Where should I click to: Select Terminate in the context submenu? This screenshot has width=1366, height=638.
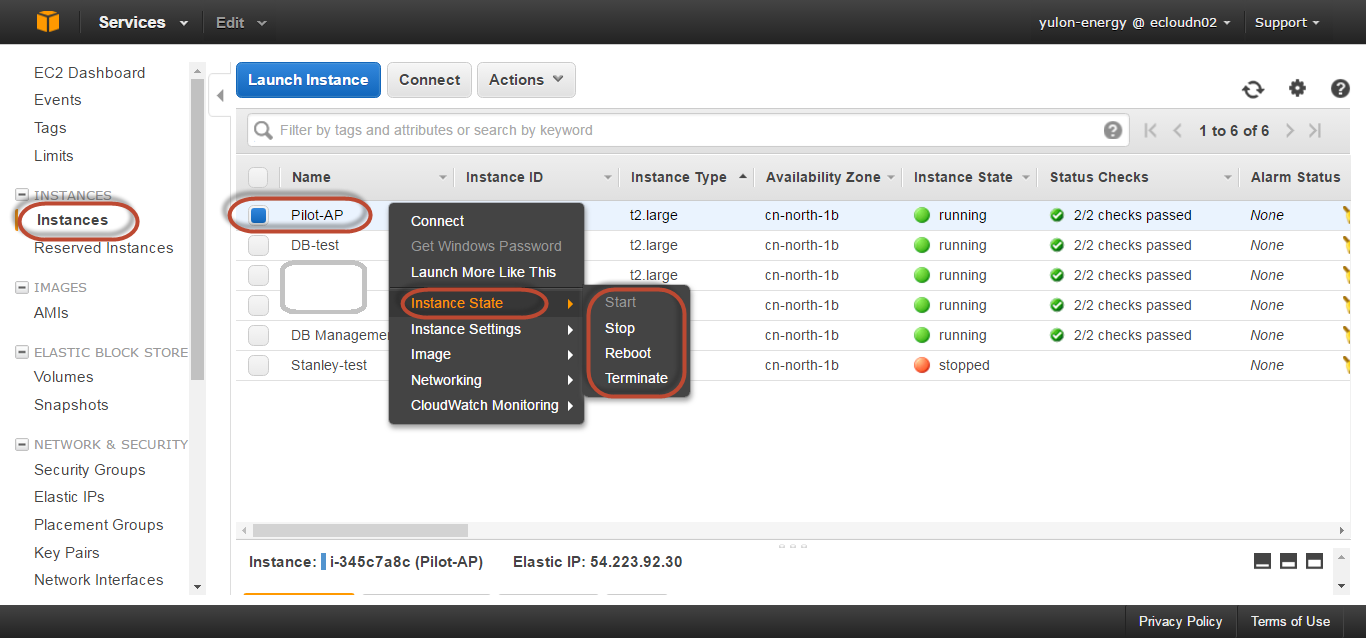636,378
